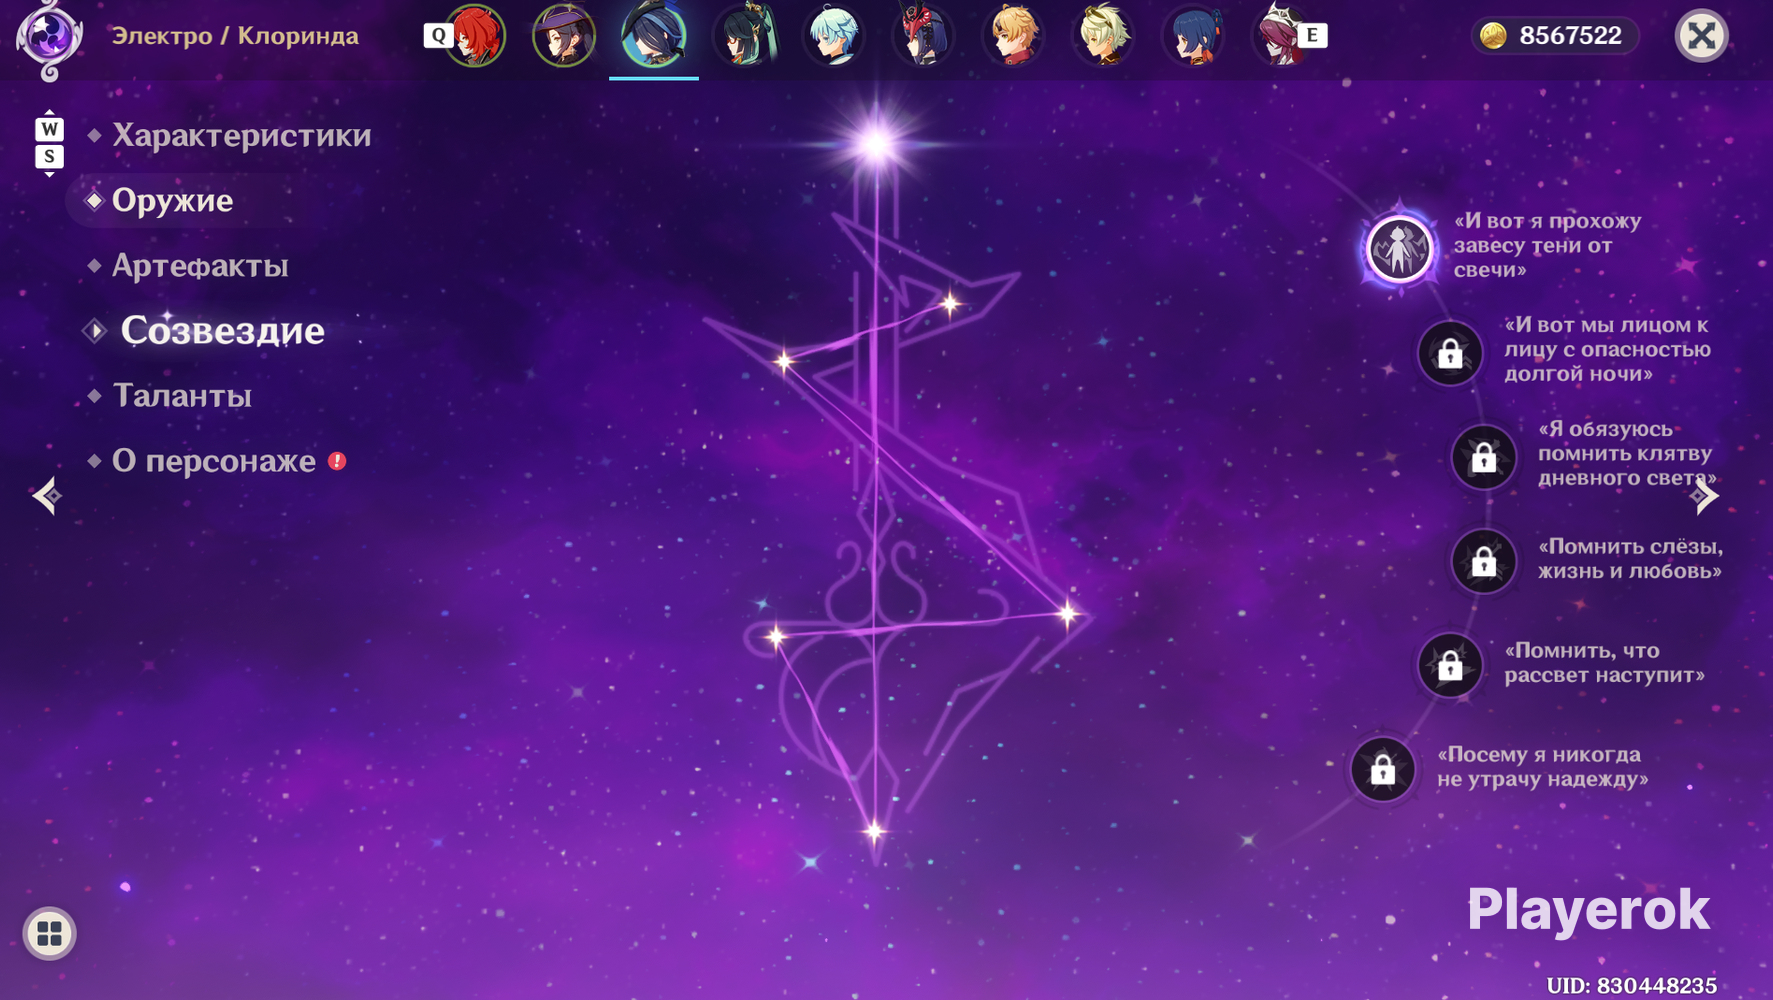
Task: Click the UID: 830448235 text
Action: click(x=1632, y=986)
